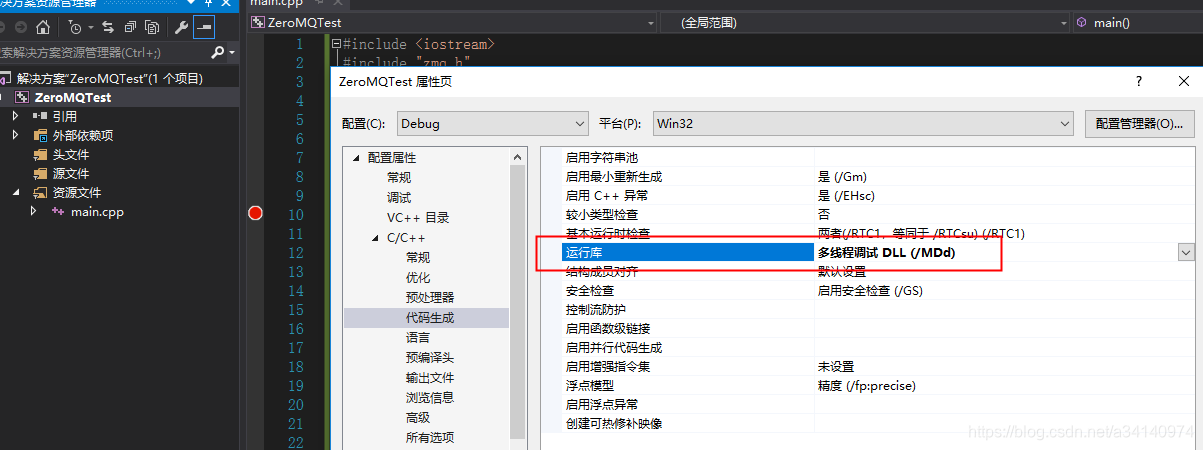This screenshot has height=450, width=1203.
Task: Click the sync with active document icon
Action: [107, 27]
